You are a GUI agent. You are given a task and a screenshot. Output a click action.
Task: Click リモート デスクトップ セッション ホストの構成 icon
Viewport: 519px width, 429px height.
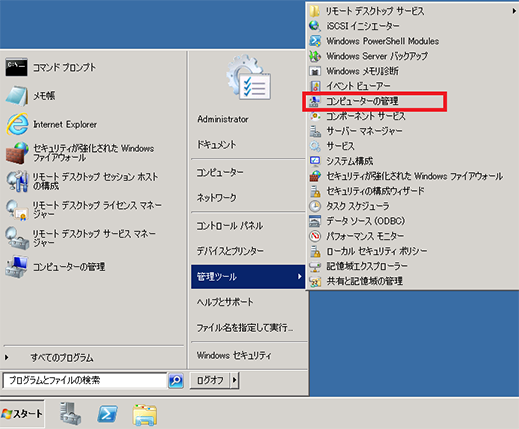[x=17, y=181]
